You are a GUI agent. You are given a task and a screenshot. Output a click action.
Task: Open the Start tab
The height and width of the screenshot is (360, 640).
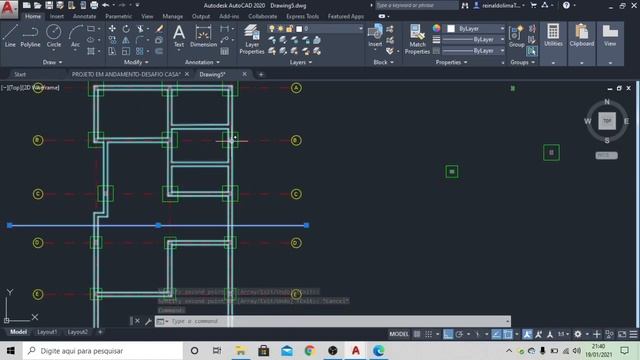(20, 74)
